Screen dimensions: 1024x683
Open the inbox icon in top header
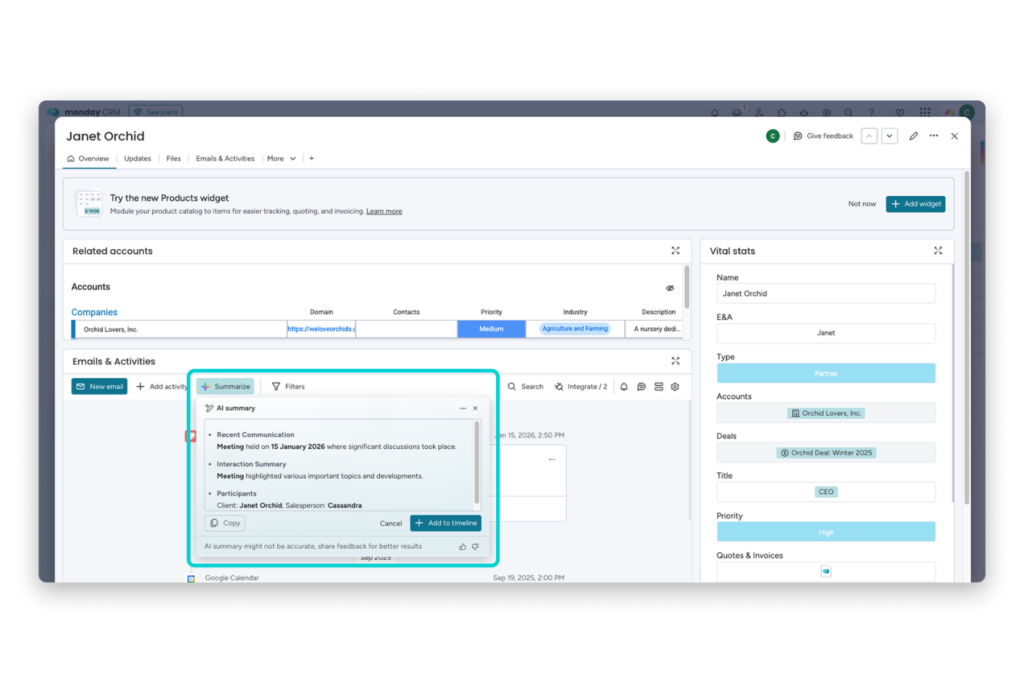point(737,112)
